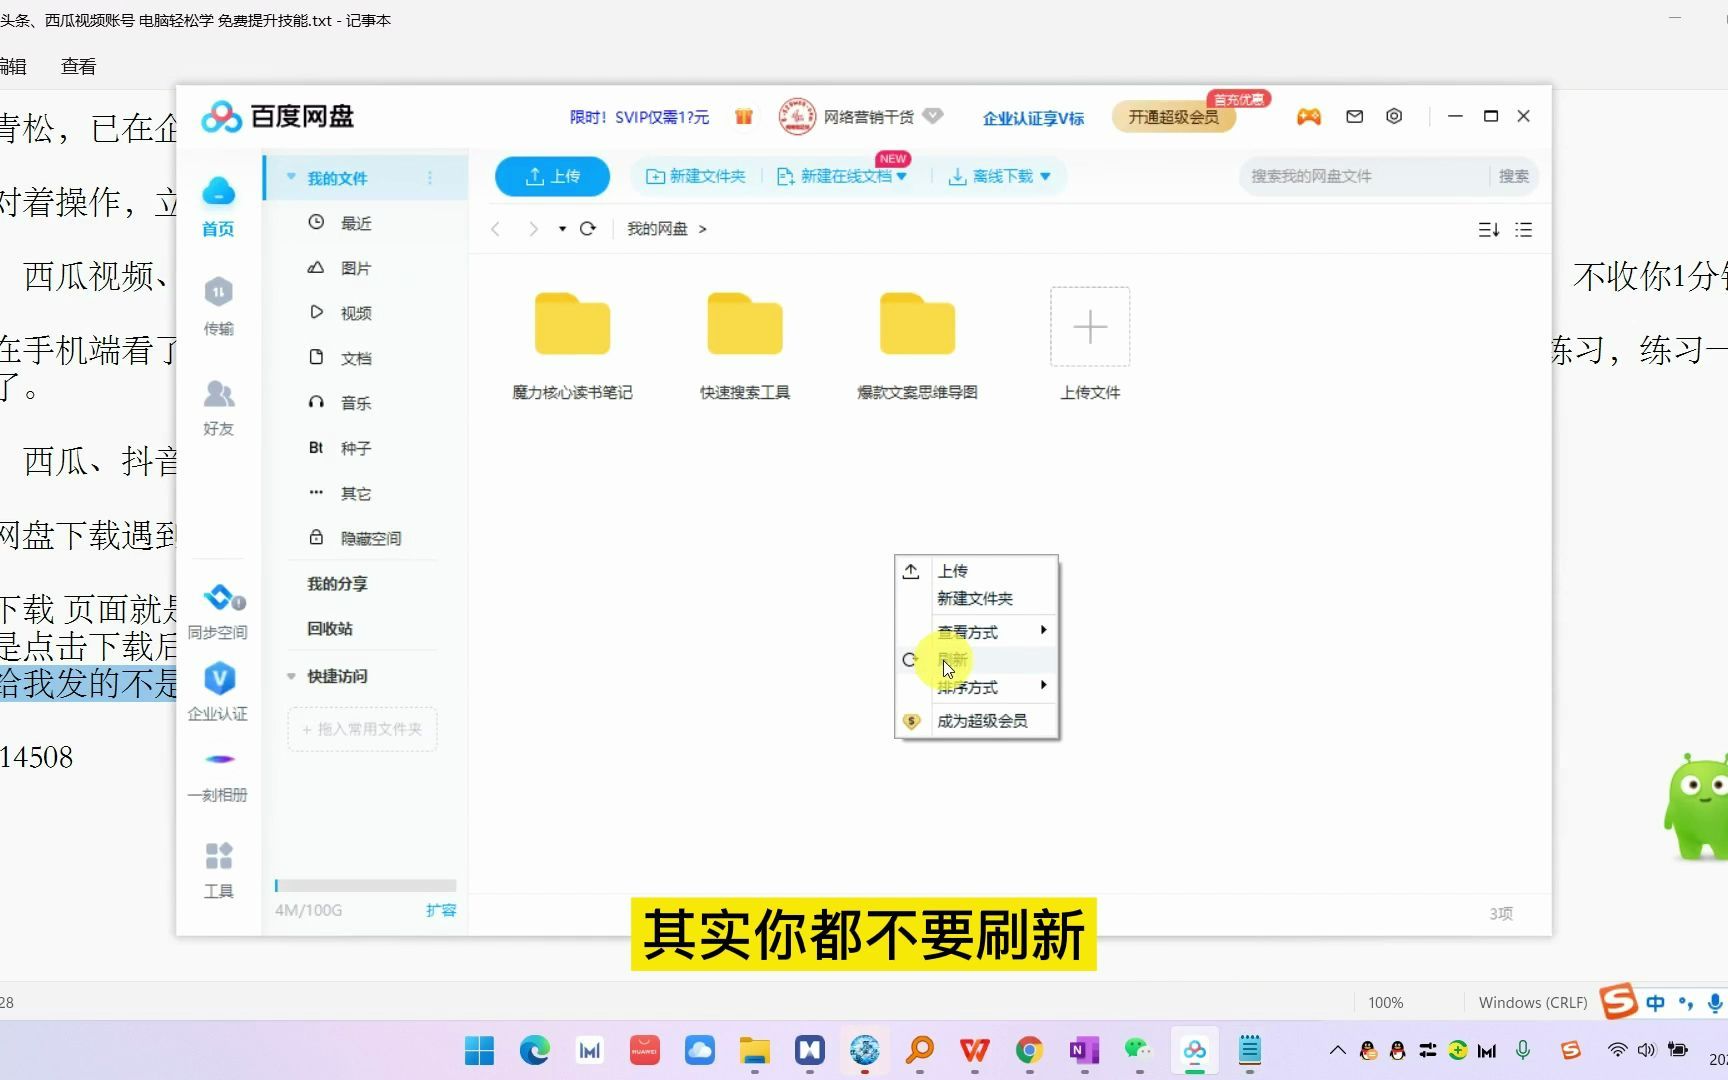Click the 网络营销干货 account avatar
This screenshot has height=1080, width=1728.
[797, 117]
